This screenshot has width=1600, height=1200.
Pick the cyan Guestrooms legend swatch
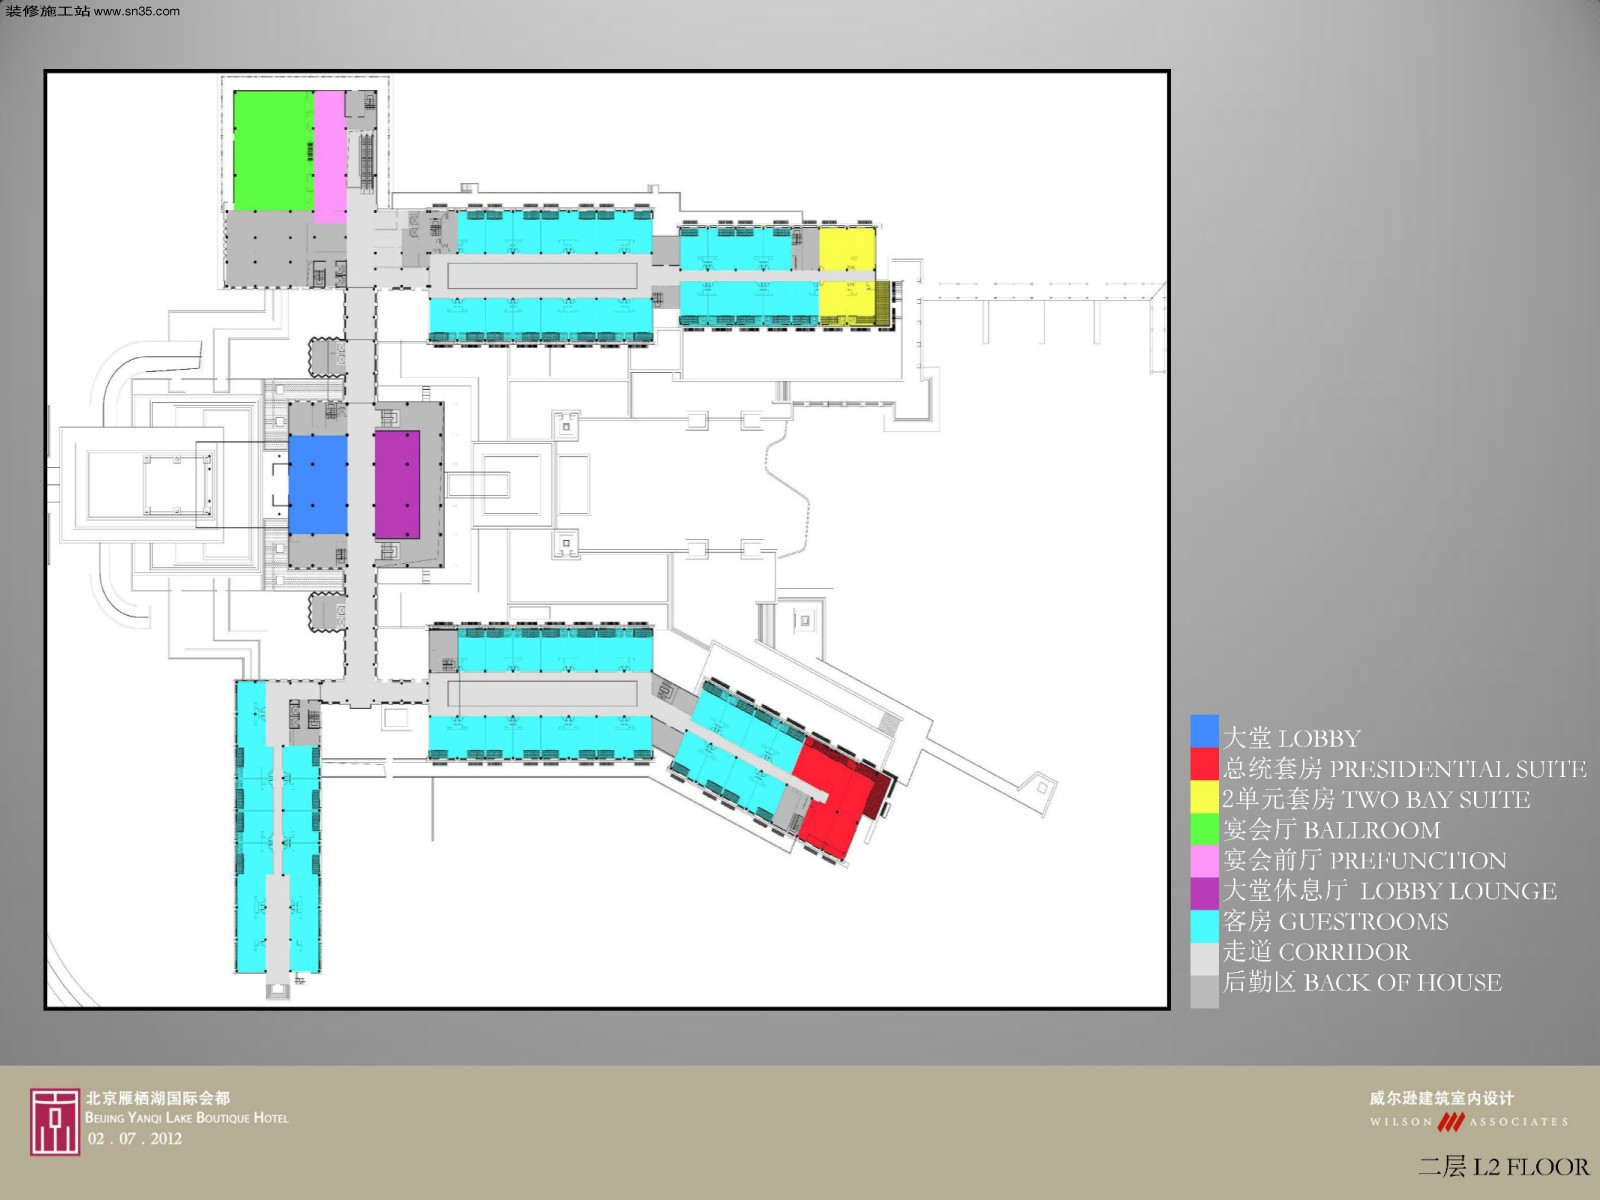point(1205,926)
